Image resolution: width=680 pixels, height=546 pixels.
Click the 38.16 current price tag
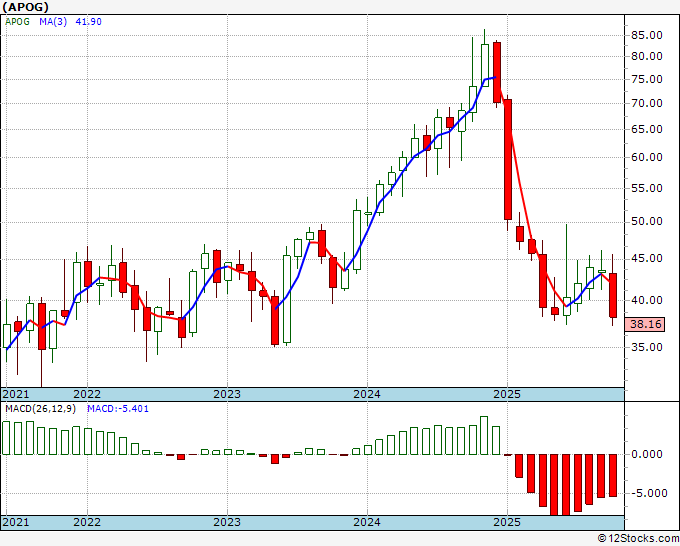click(x=645, y=324)
